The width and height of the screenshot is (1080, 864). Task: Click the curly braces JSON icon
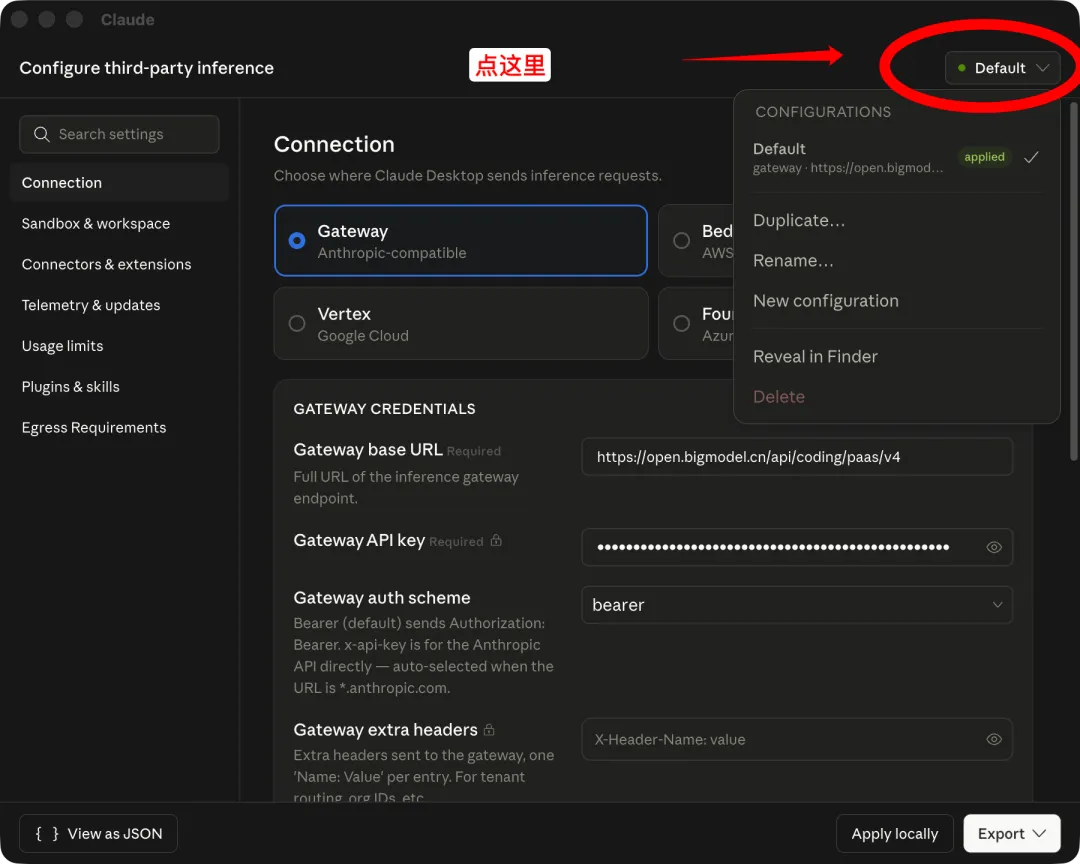pos(47,834)
